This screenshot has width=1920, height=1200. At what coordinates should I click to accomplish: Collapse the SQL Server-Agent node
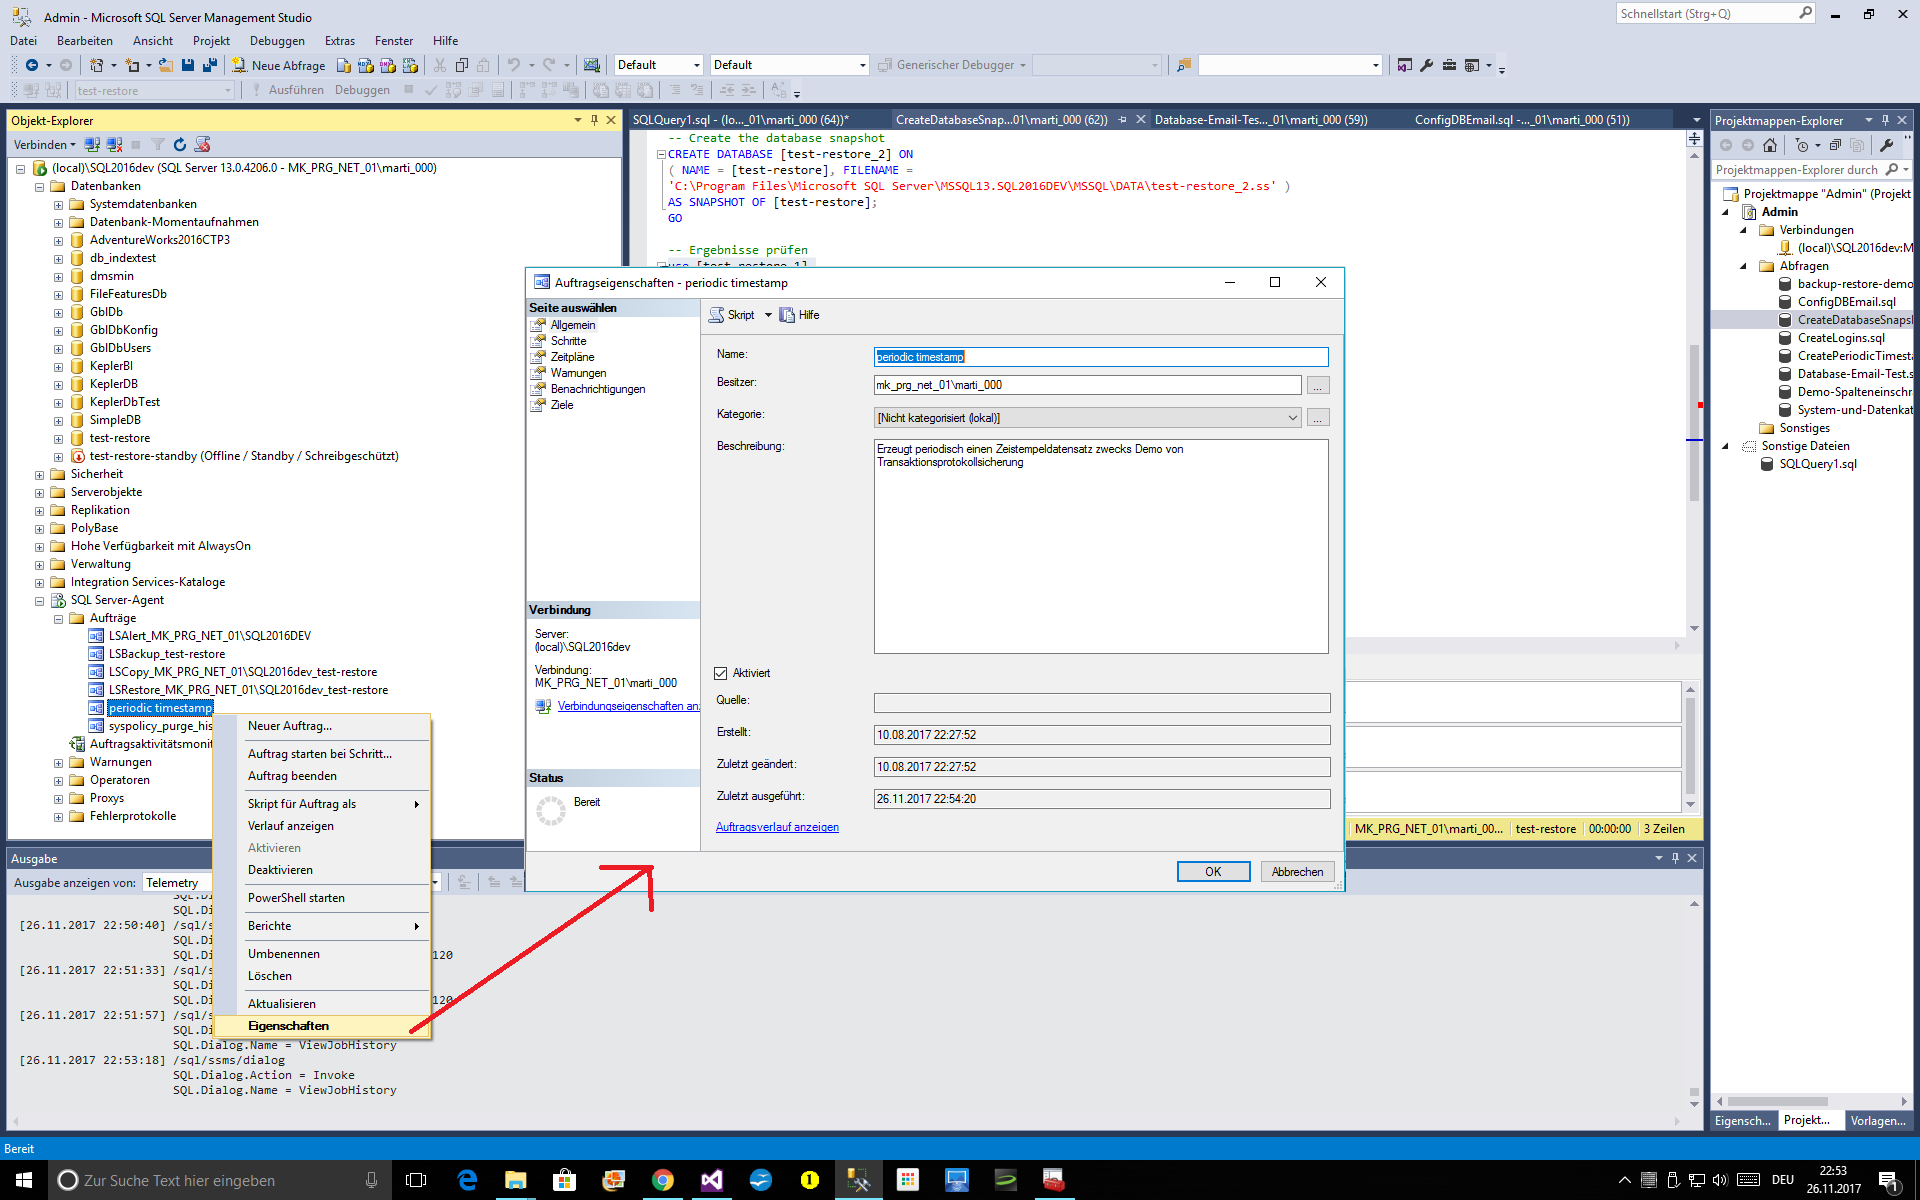[39, 601]
